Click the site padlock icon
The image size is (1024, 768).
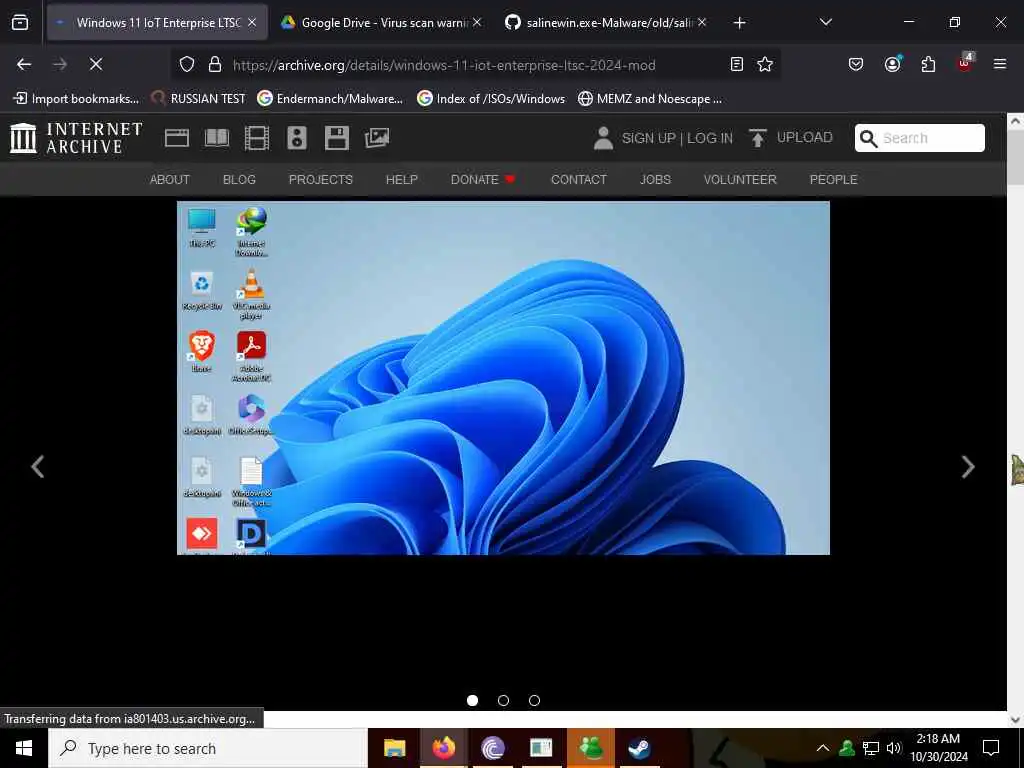click(x=214, y=64)
